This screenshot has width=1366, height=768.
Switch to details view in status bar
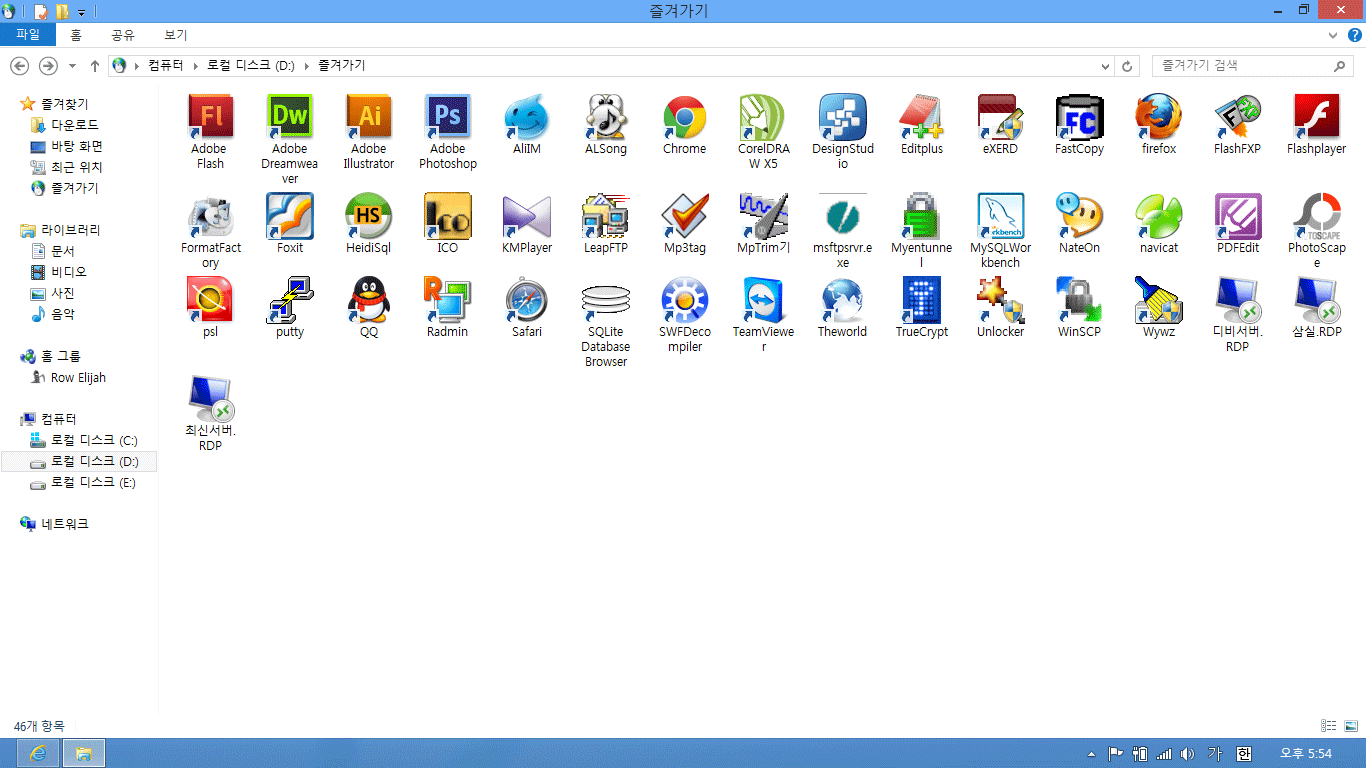(x=1328, y=726)
